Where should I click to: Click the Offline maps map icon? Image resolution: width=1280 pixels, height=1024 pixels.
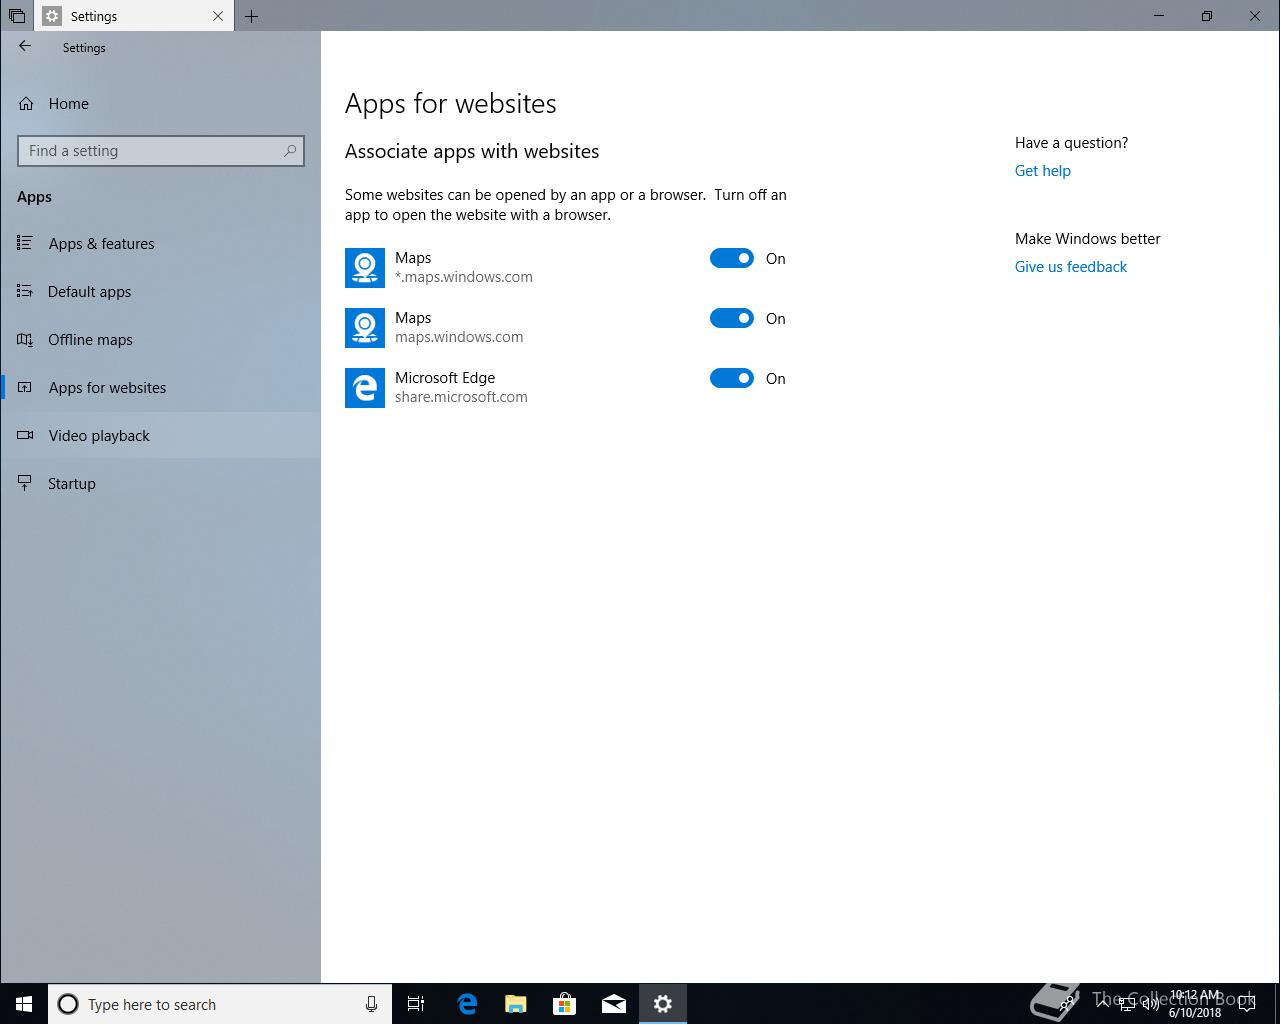pyautogui.click(x=25, y=339)
